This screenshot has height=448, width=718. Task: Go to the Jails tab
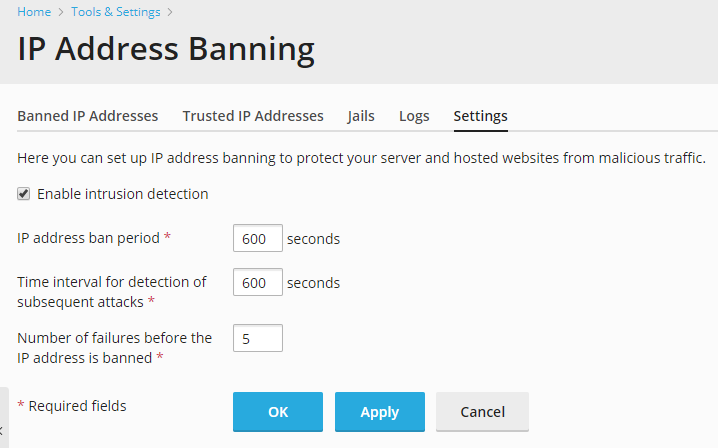361,116
